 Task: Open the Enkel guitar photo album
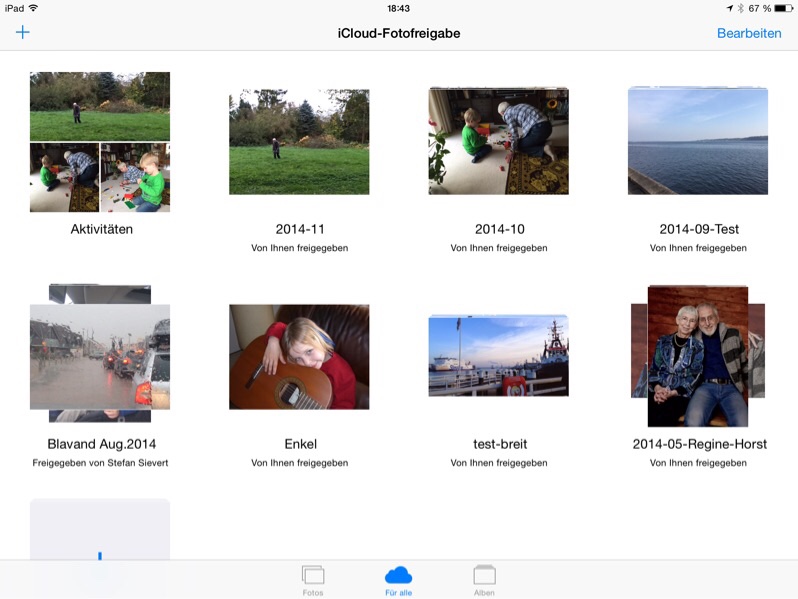coord(299,357)
